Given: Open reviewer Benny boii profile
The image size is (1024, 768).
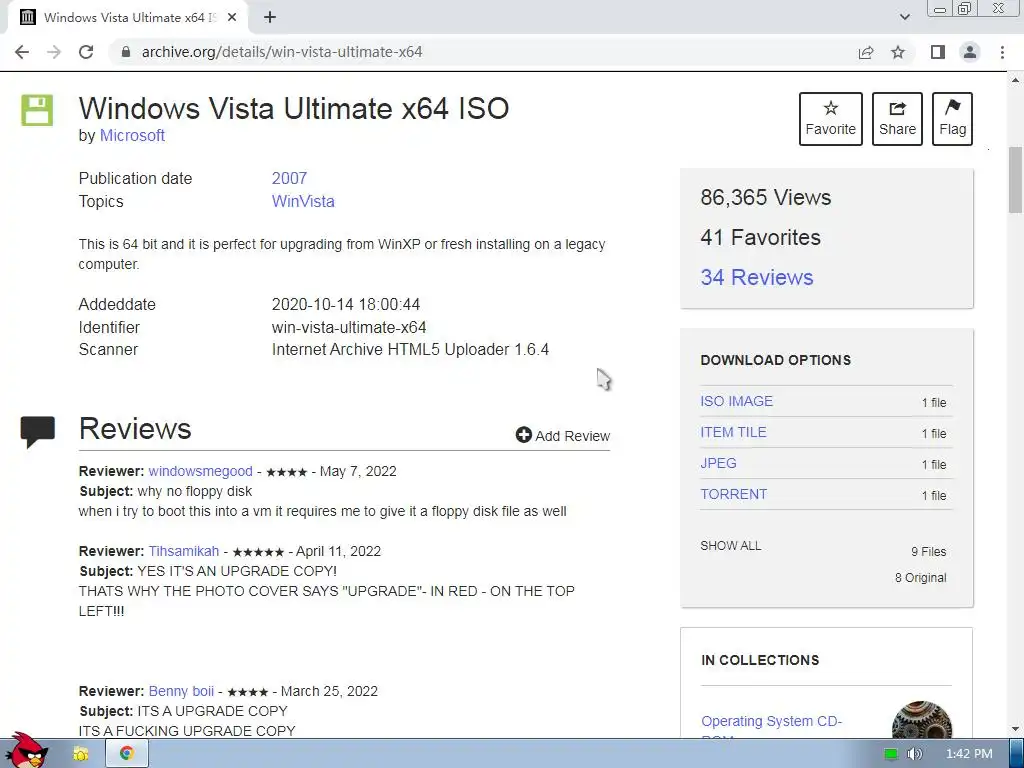Looking at the screenshot, I should pyautogui.click(x=181, y=691).
